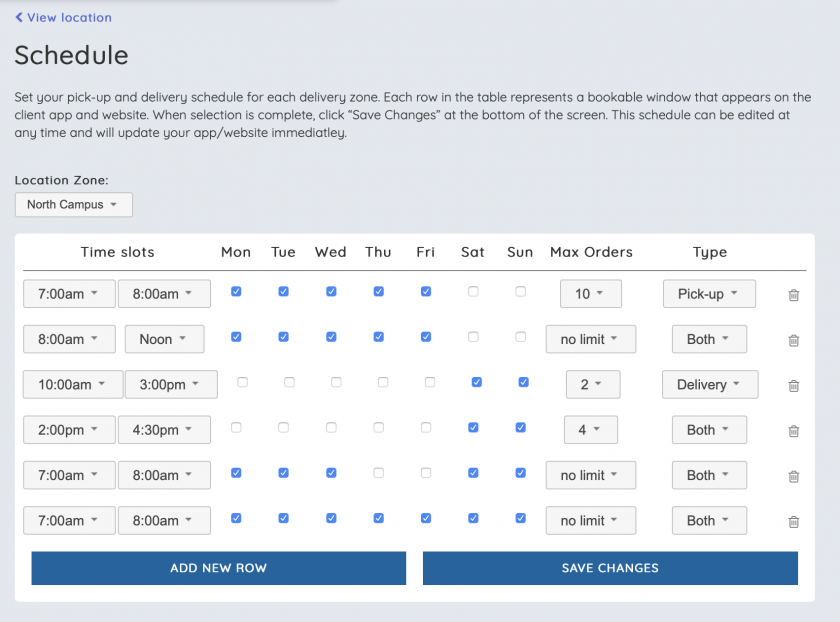
Task: Delete the bottom 7:00am Both row
Action: click(793, 522)
